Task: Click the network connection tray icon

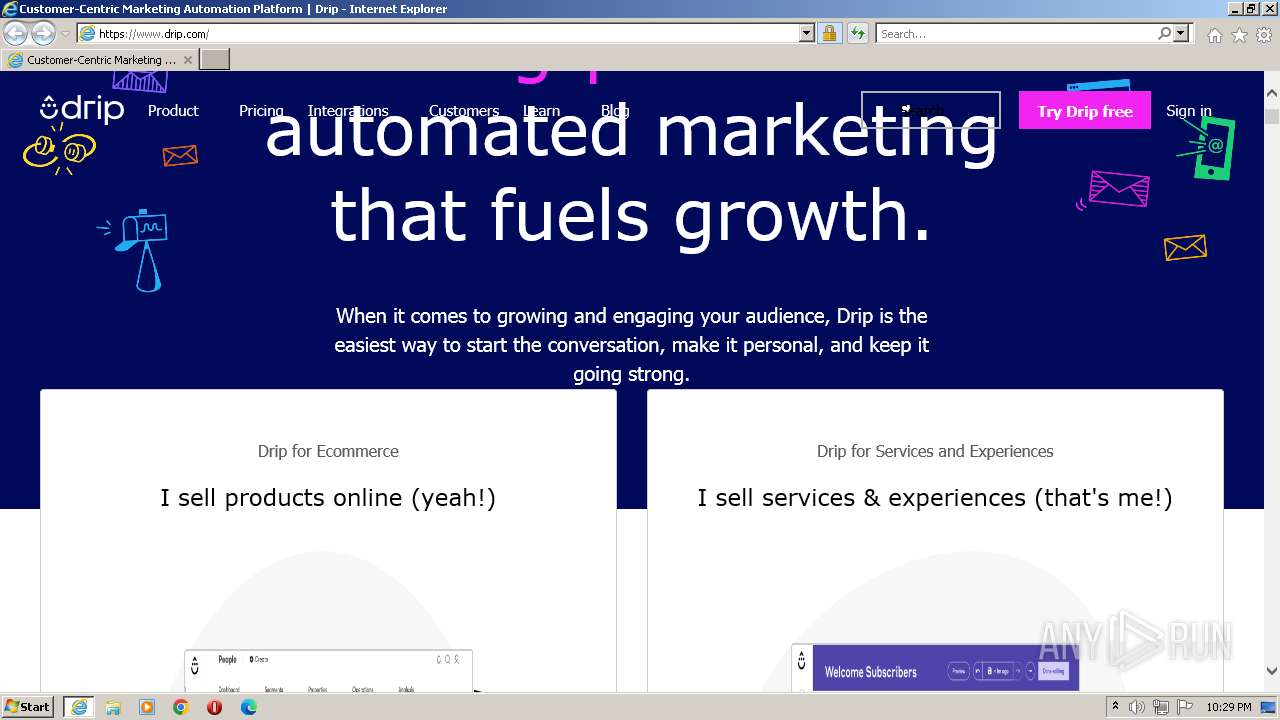Action: pos(1161,707)
